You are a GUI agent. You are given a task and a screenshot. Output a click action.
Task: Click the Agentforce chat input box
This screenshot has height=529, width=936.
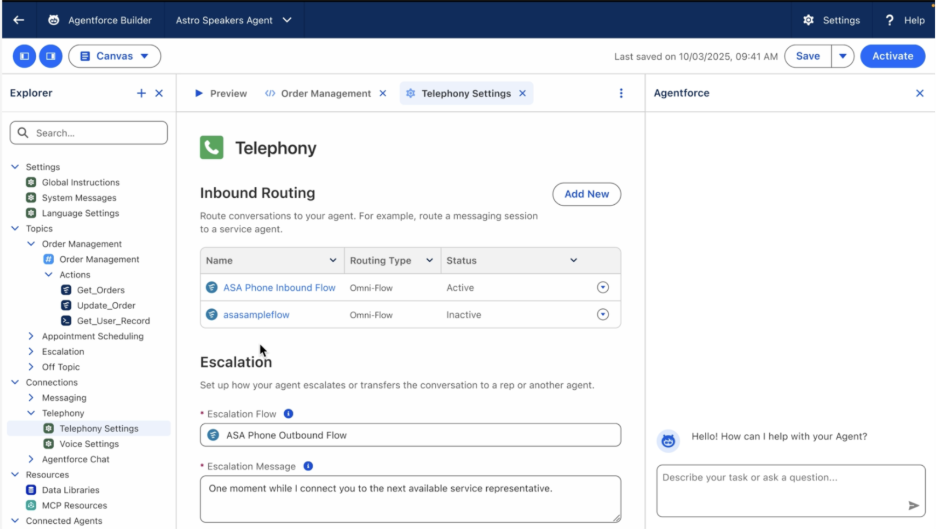(x=790, y=490)
